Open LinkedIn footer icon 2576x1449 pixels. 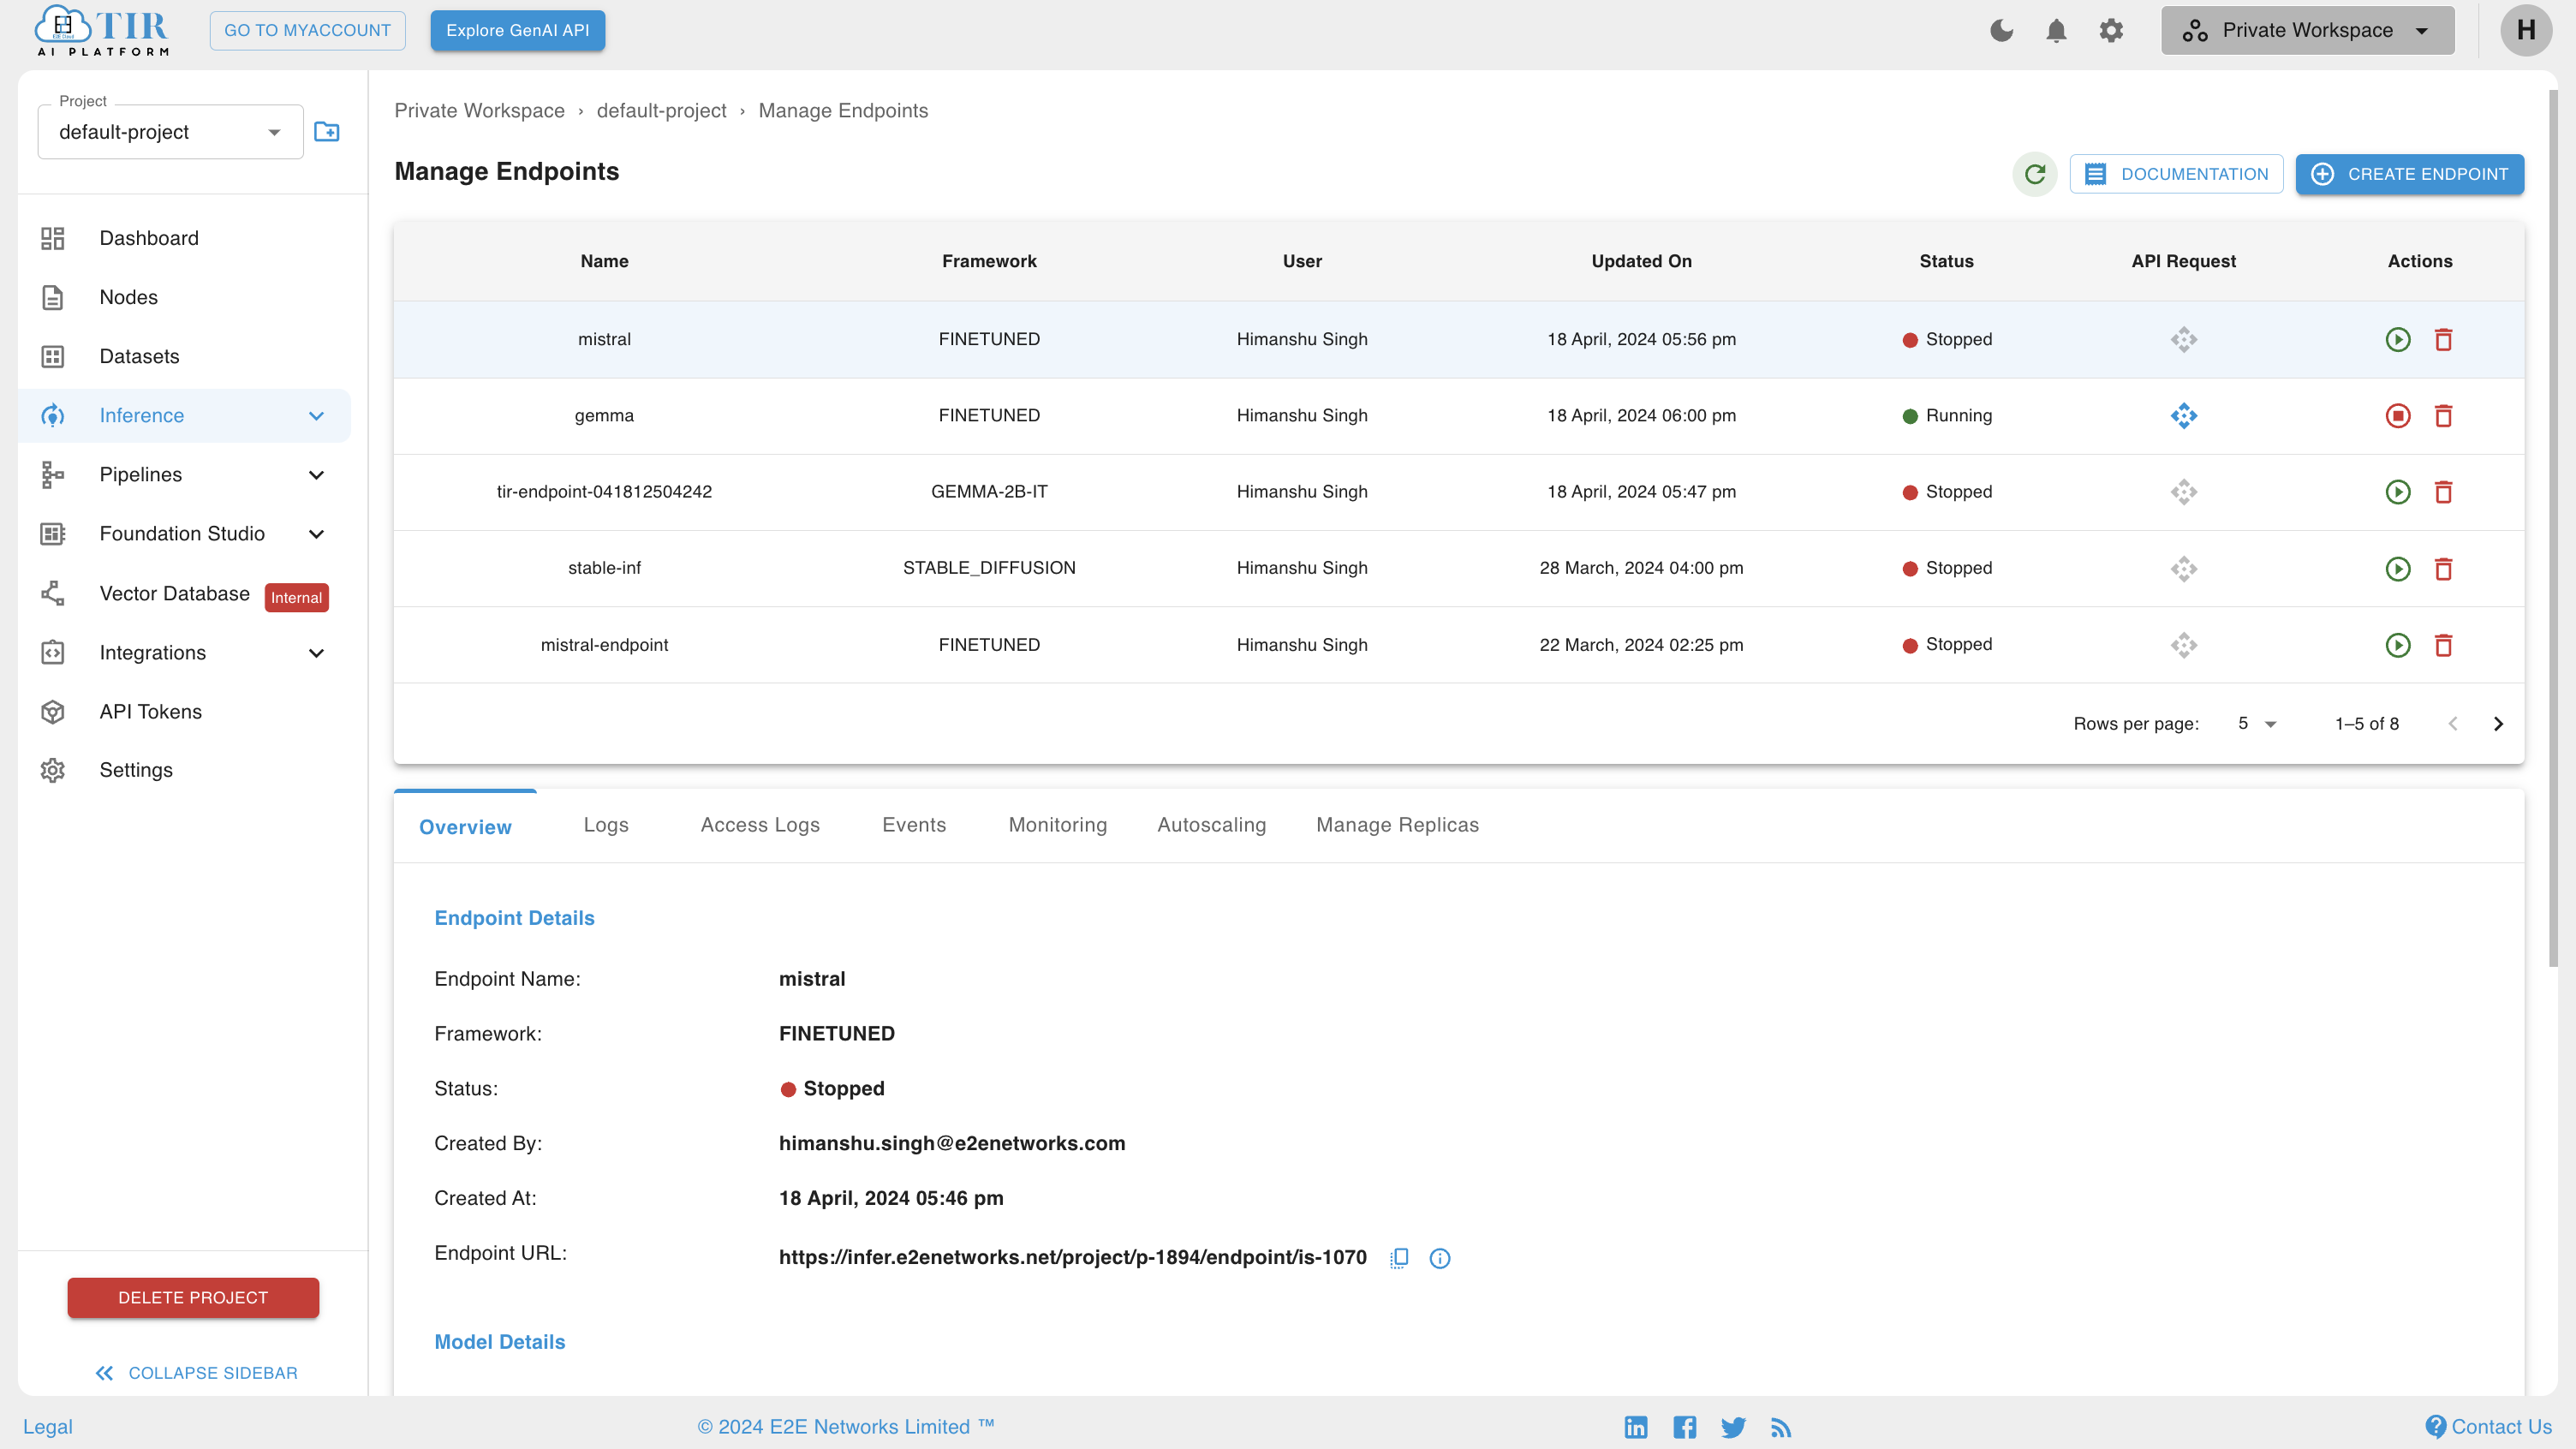click(x=1636, y=1427)
